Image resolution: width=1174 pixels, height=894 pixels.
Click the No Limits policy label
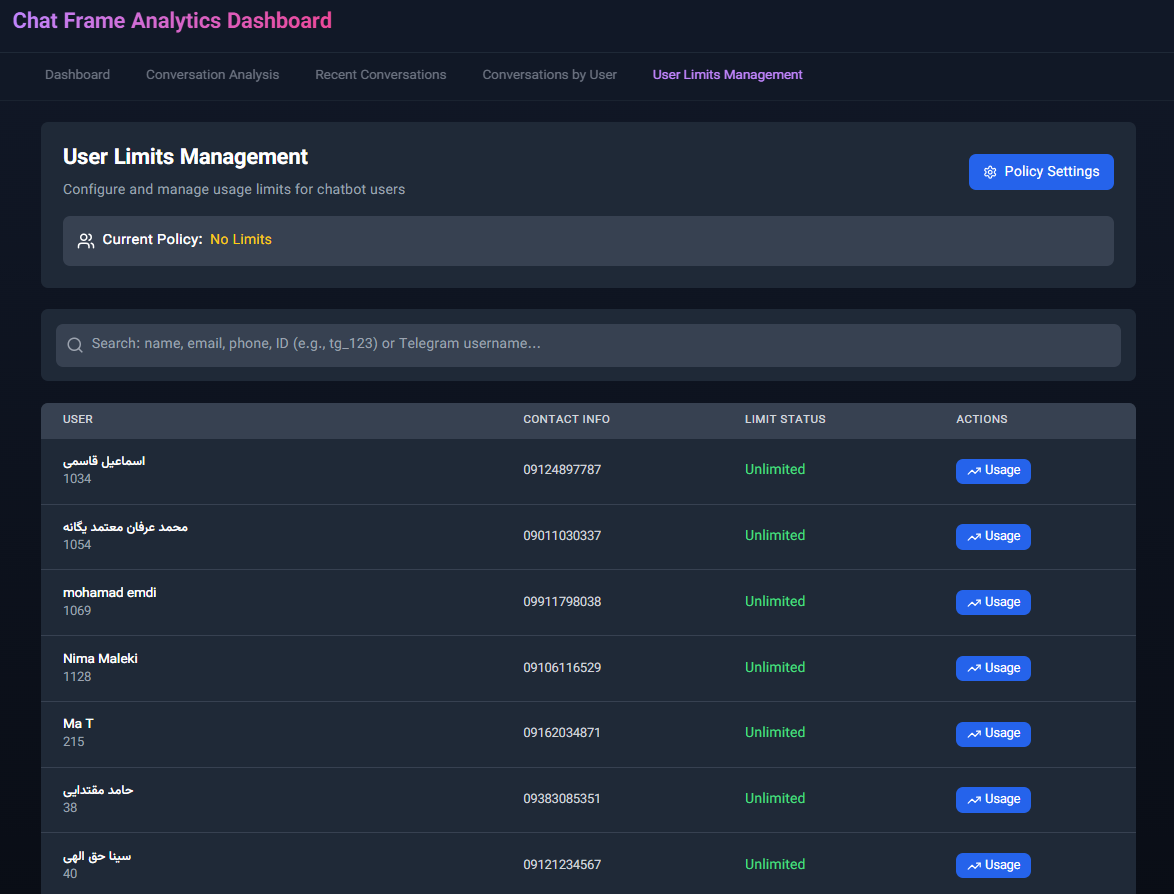(241, 240)
